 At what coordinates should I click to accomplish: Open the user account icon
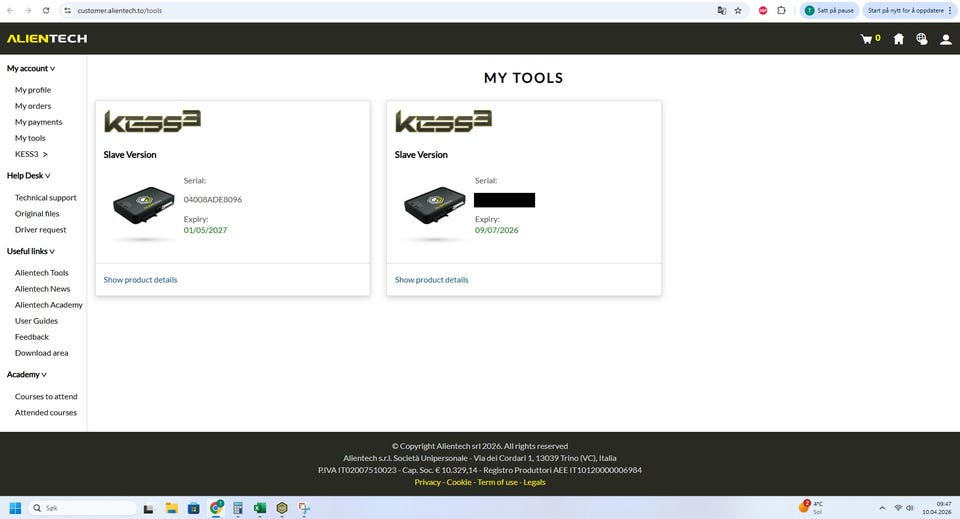tap(945, 39)
